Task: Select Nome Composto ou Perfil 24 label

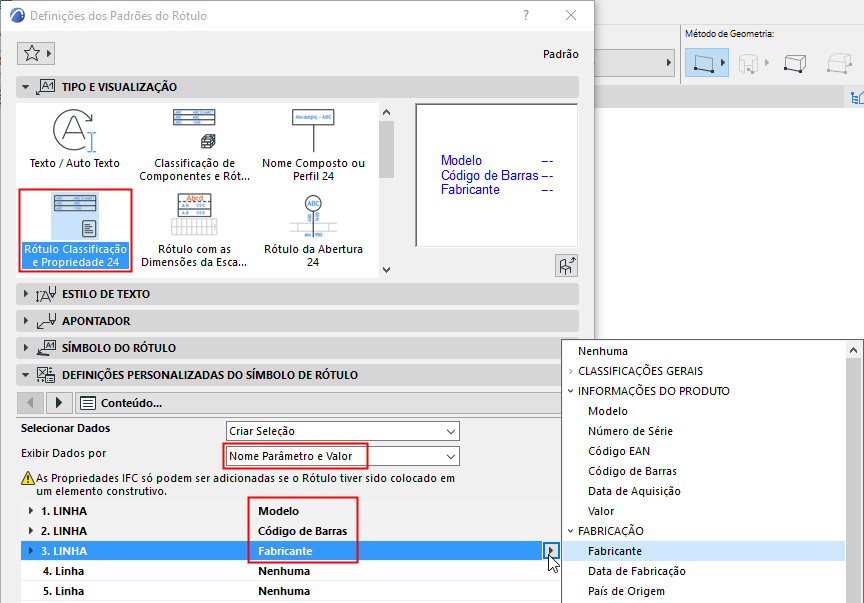Action: coord(313,145)
